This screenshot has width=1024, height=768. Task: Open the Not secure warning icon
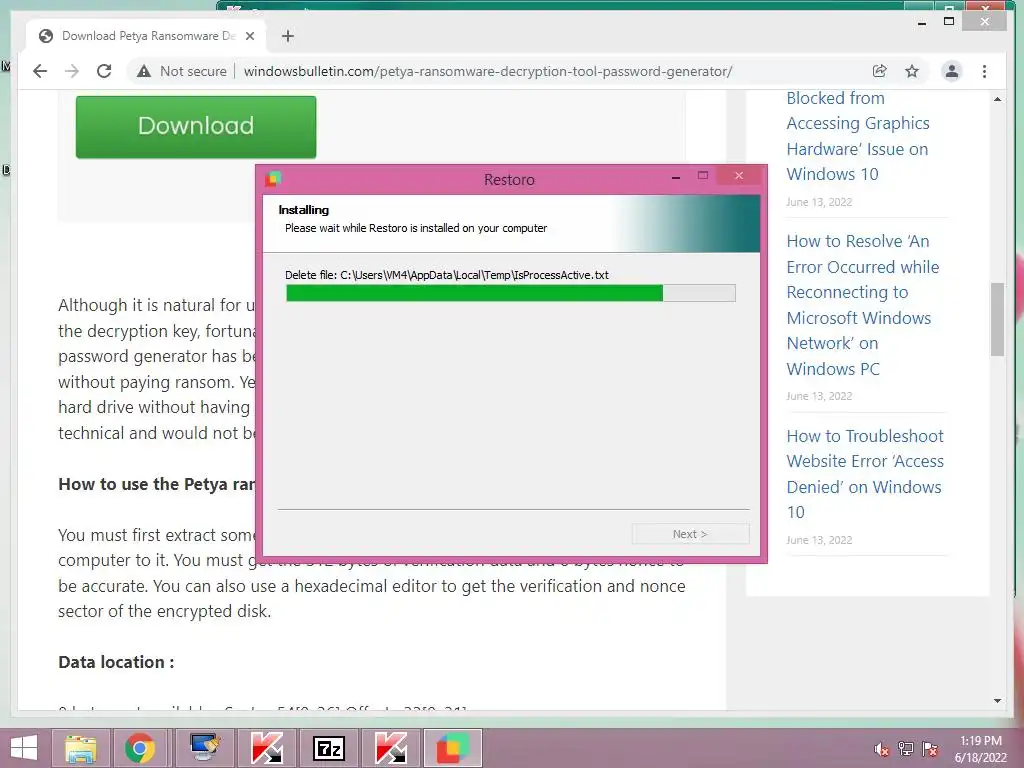144,71
